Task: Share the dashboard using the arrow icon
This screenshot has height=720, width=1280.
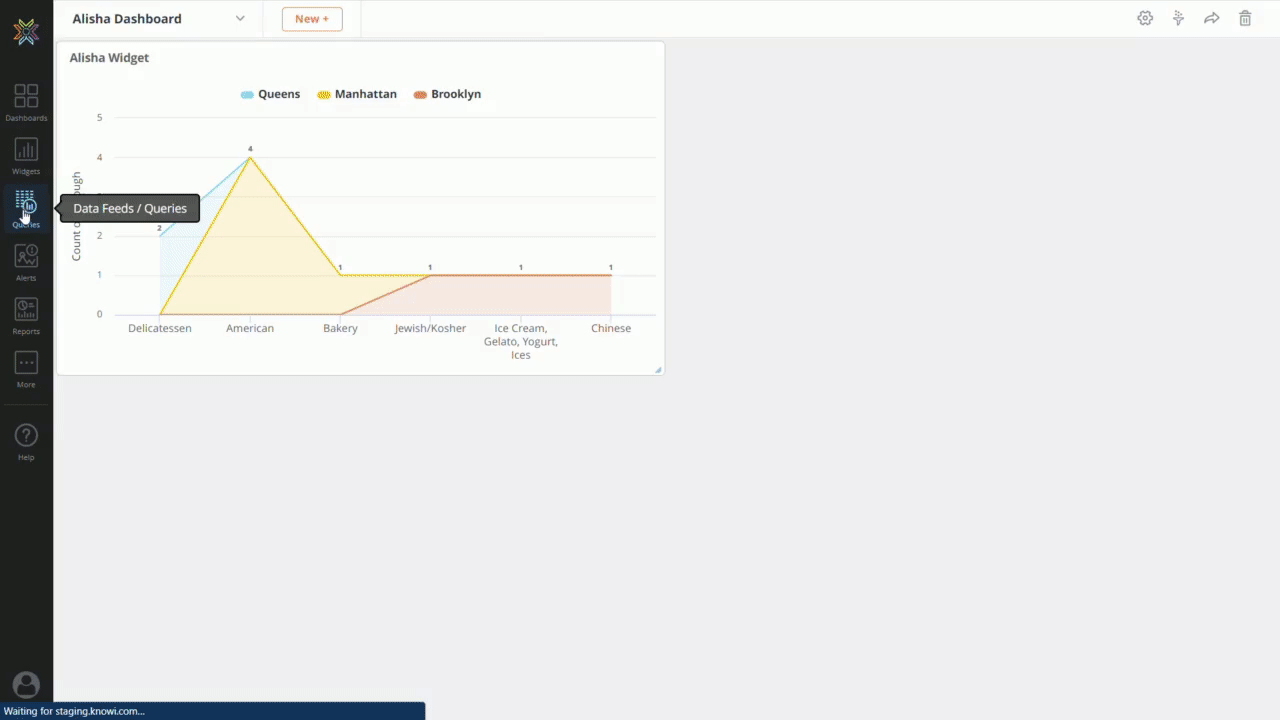Action: (1211, 18)
